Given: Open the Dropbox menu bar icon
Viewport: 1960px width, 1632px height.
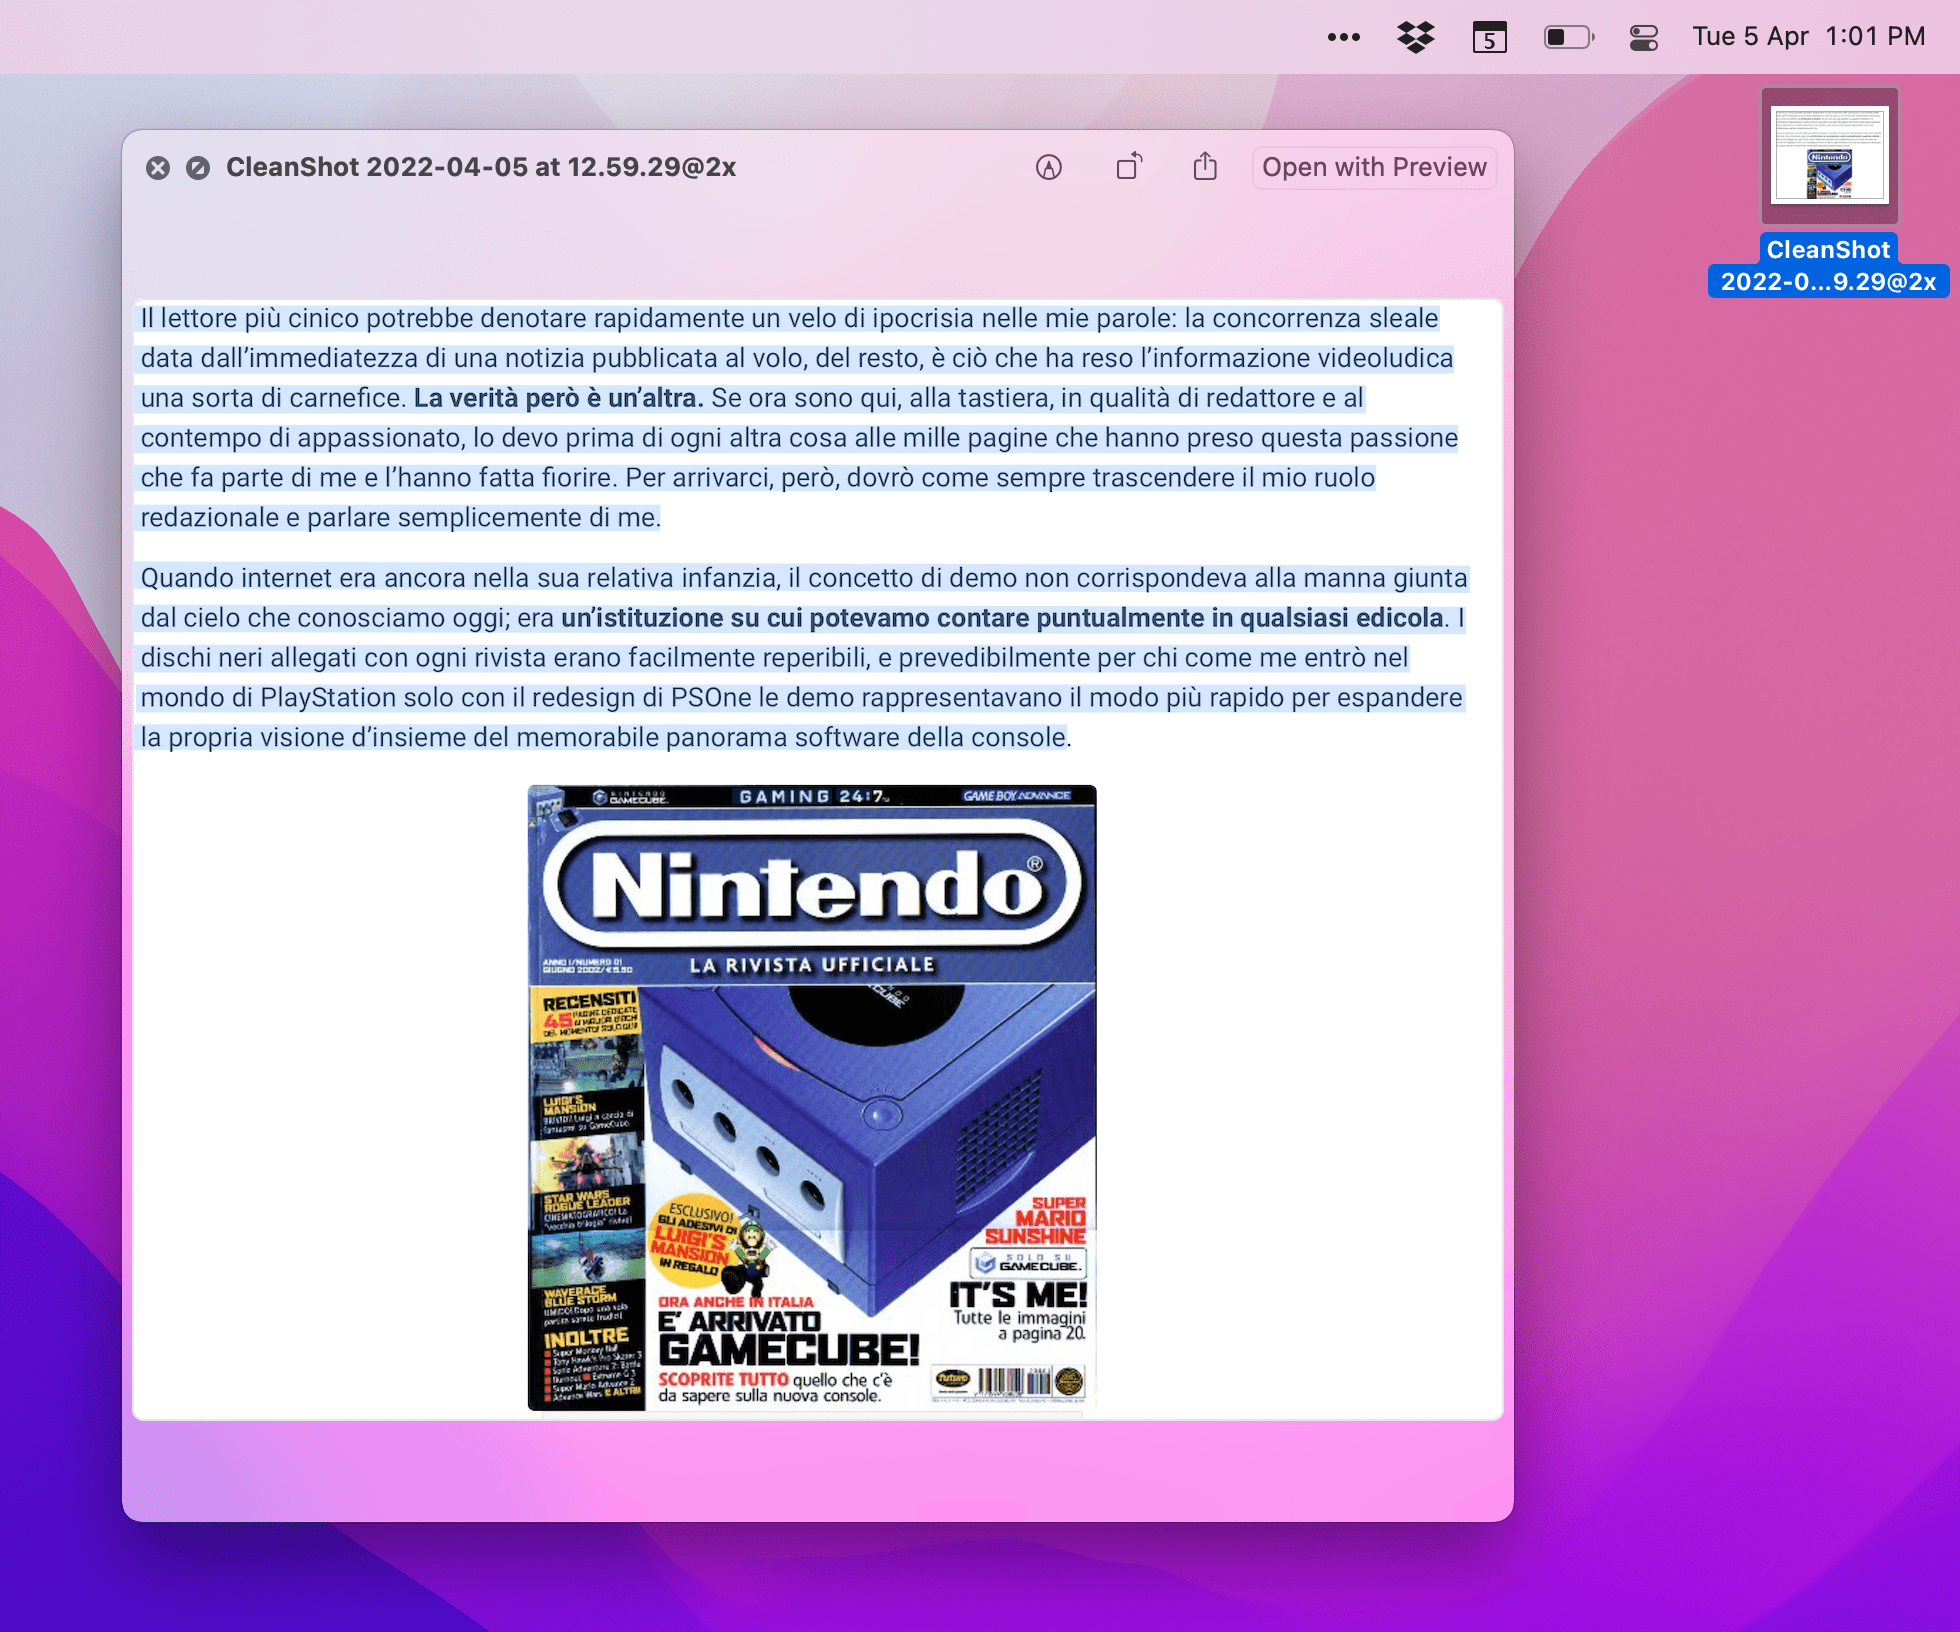Looking at the screenshot, I should [x=1415, y=38].
